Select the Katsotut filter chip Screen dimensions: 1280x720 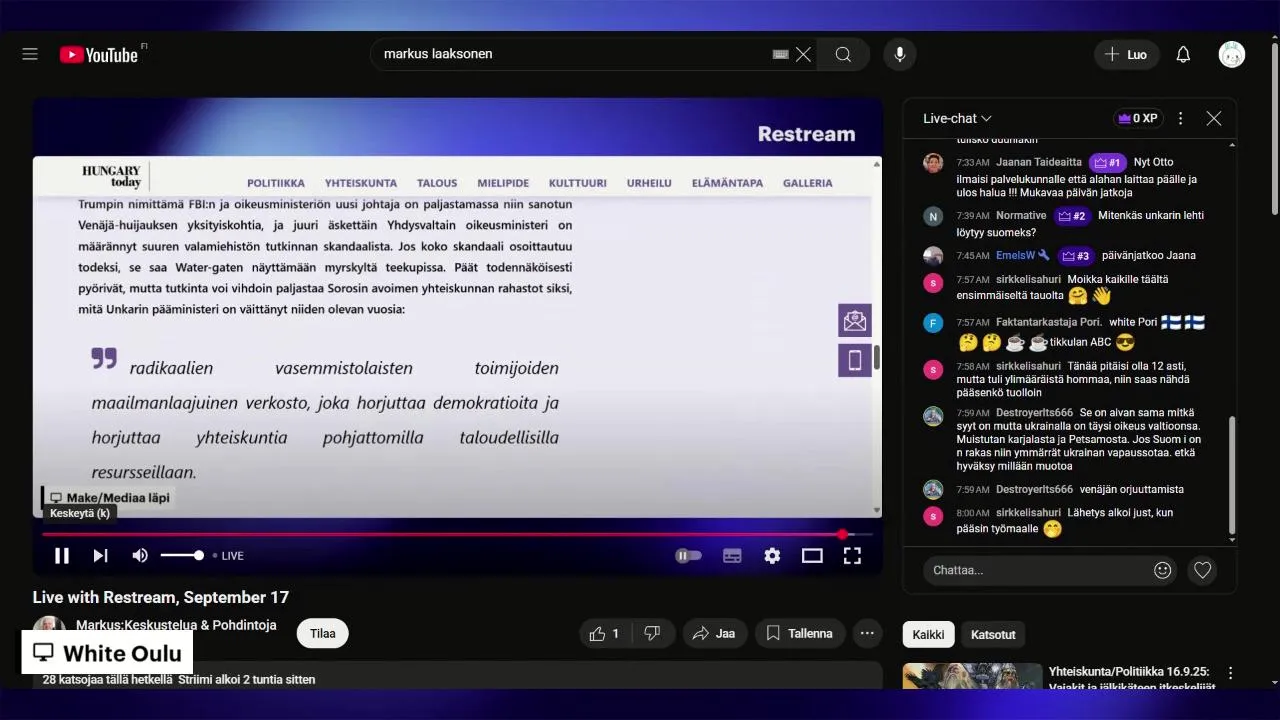click(993, 634)
